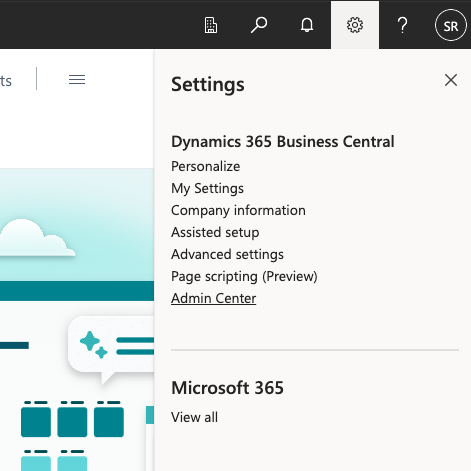Open Advanced settings
The height and width of the screenshot is (471, 471).
(x=227, y=254)
